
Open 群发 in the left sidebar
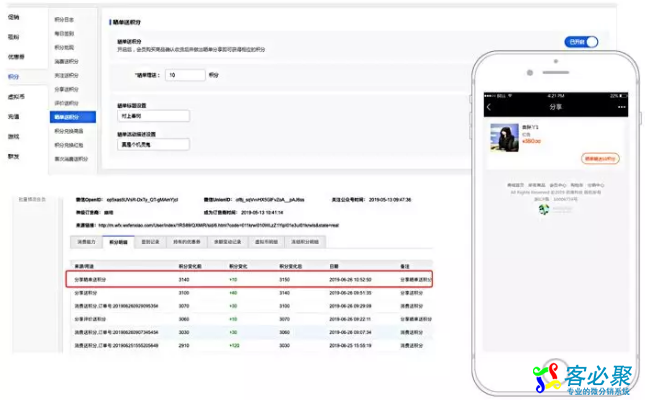(x=13, y=156)
